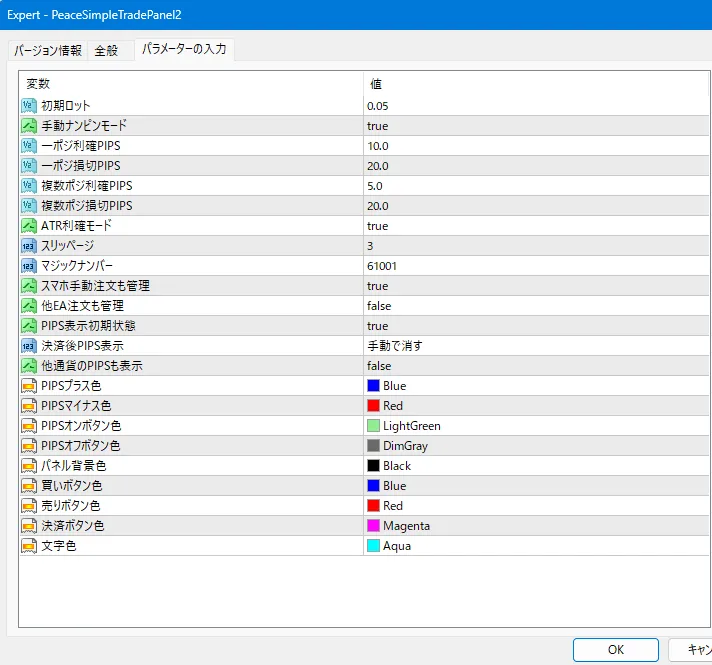Click the color icon beside 文字色
Viewport: 712px width, 665px height.
click(x=29, y=546)
